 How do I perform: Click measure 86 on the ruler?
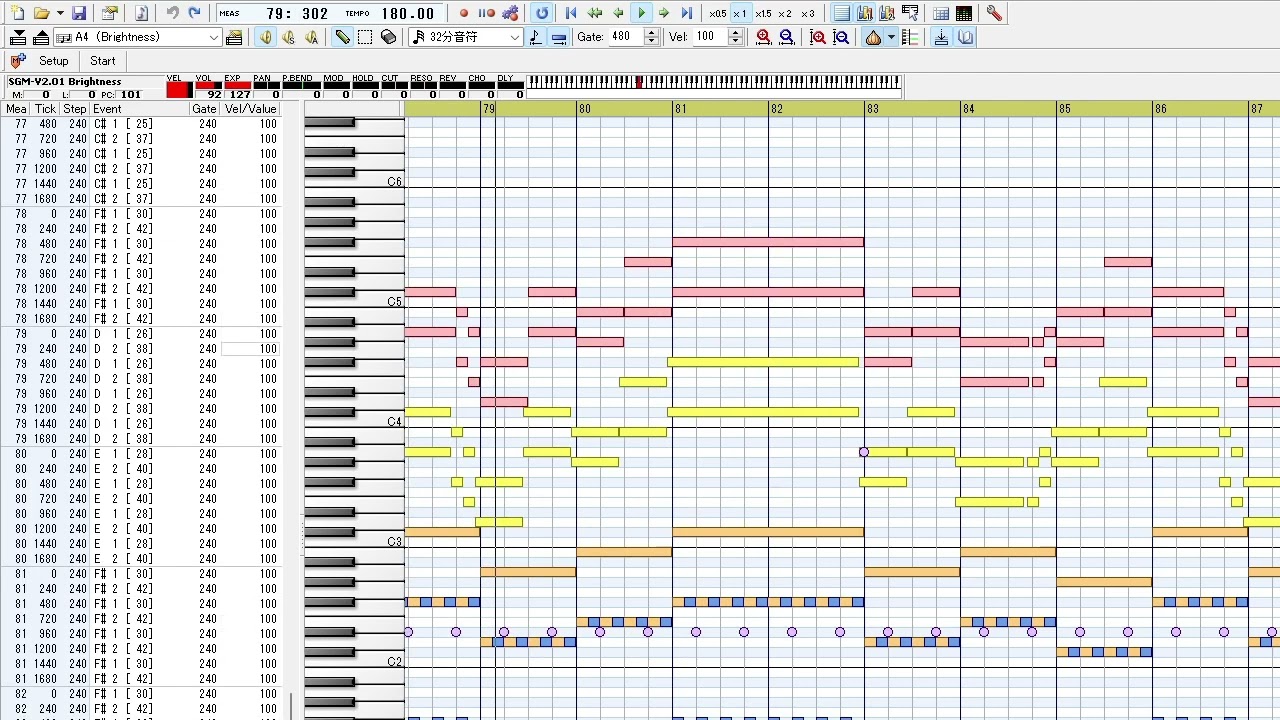click(x=1160, y=108)
